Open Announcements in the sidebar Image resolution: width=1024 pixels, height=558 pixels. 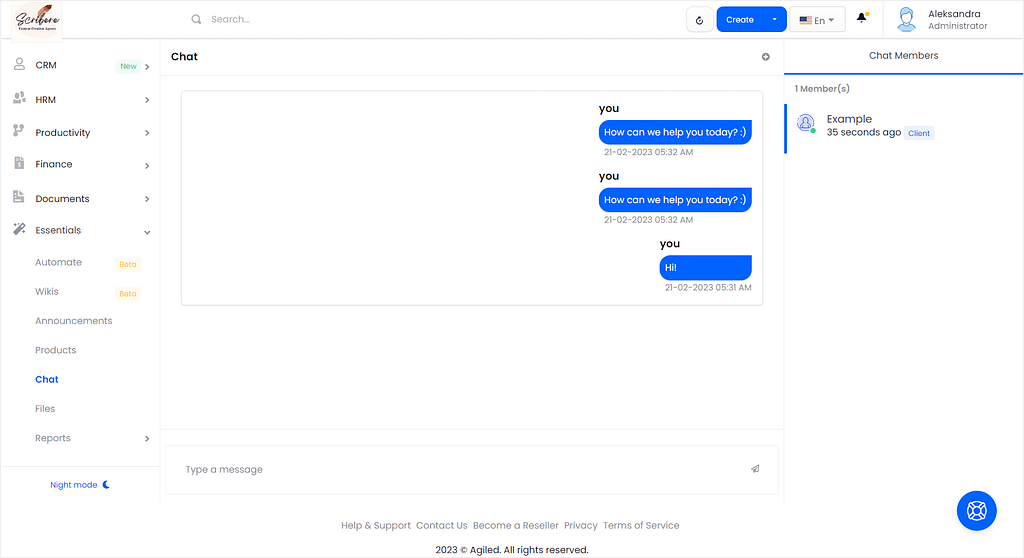tap(74, 321)
